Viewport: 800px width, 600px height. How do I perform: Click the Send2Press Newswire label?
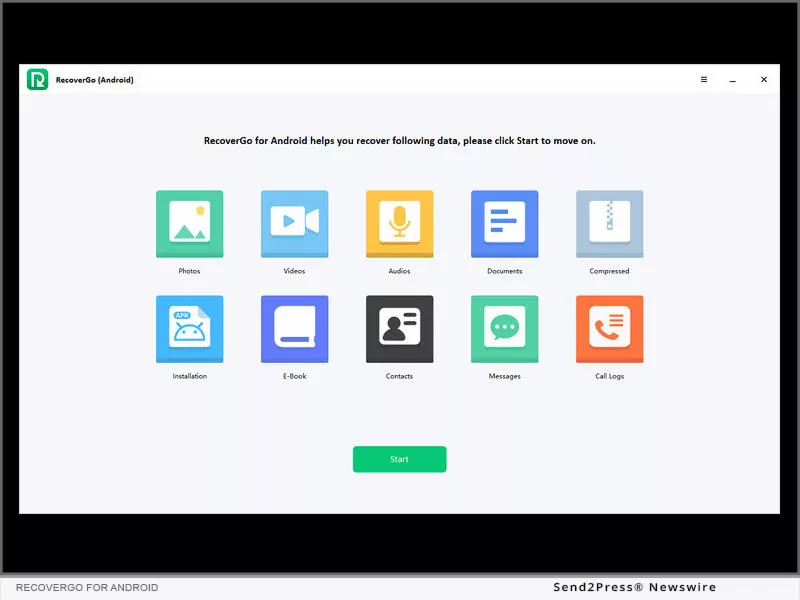635,587
